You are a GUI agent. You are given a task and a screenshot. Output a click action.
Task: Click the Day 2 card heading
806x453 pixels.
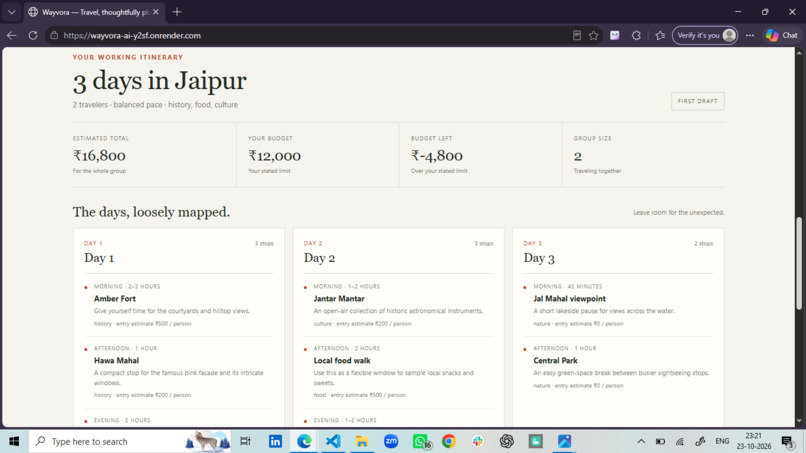319,258
